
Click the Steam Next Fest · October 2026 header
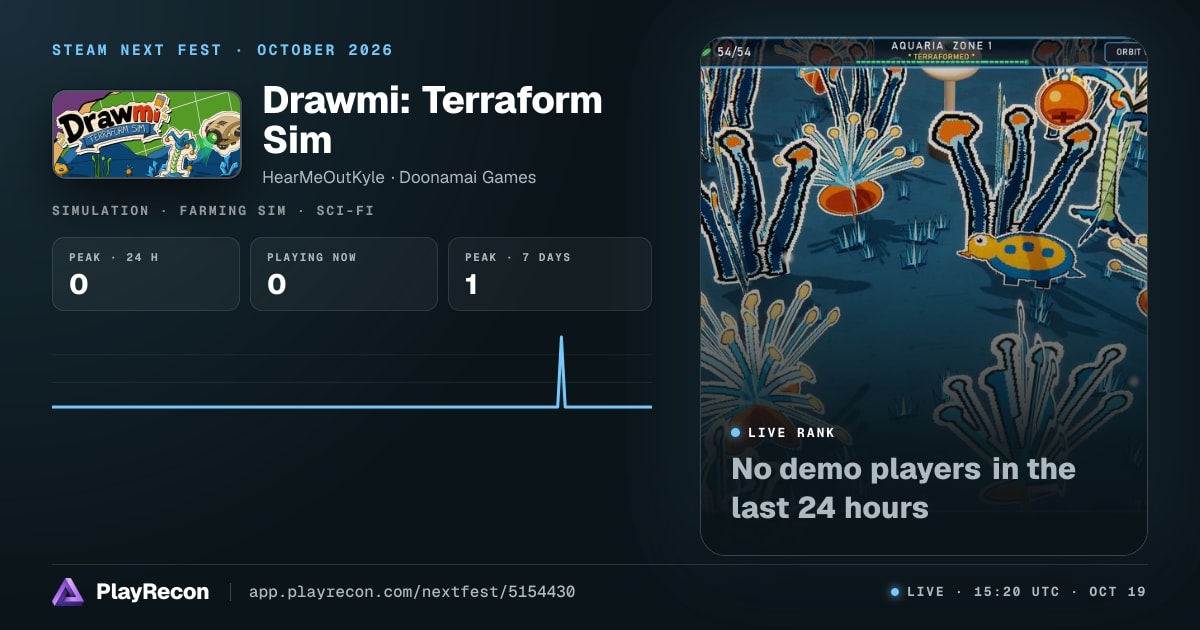click(x=223, y=50)
